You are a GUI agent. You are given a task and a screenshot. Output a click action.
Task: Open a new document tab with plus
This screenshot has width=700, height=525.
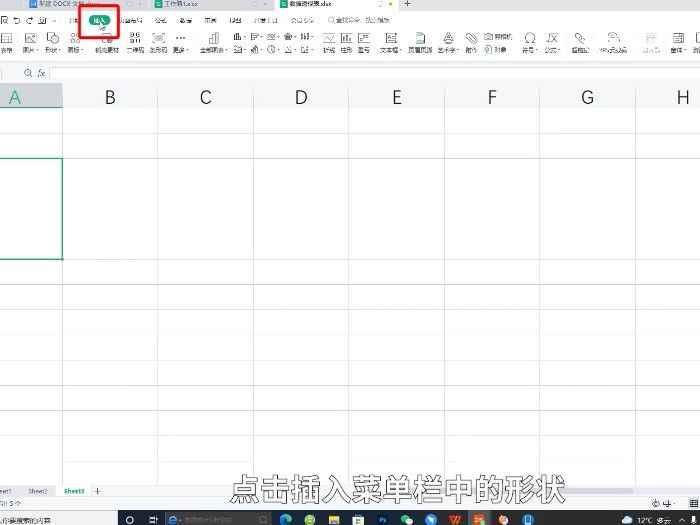[x=407, y=4]
